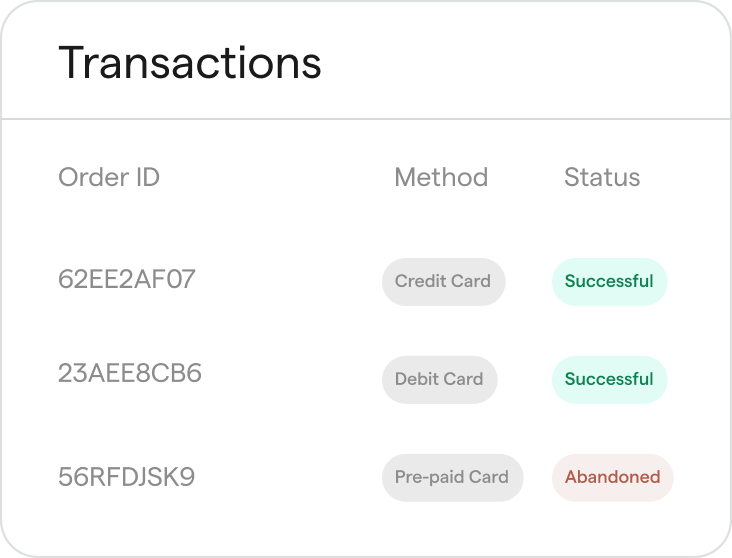Click the payment method of order 23AEE8CB6
The image size is (732, 558).
[439, 379]
